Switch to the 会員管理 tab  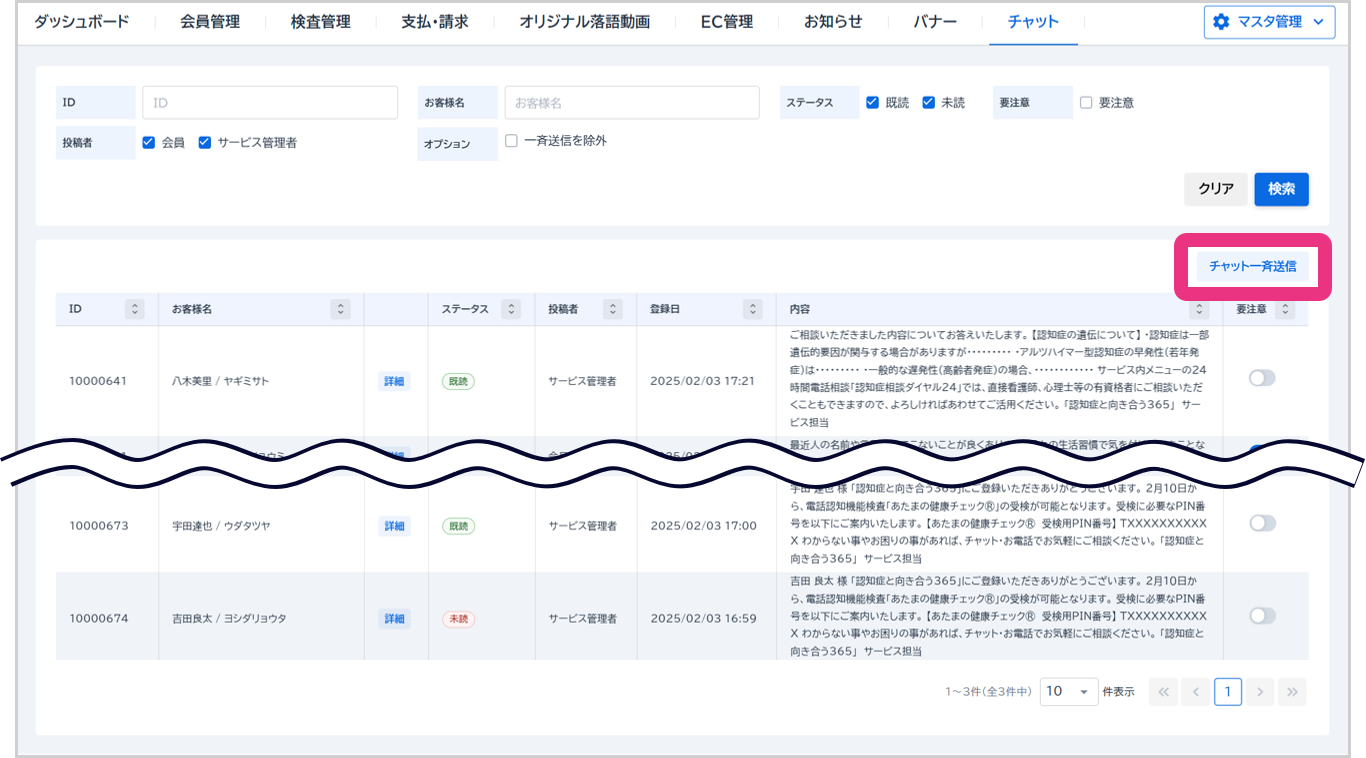coord(210,21)
